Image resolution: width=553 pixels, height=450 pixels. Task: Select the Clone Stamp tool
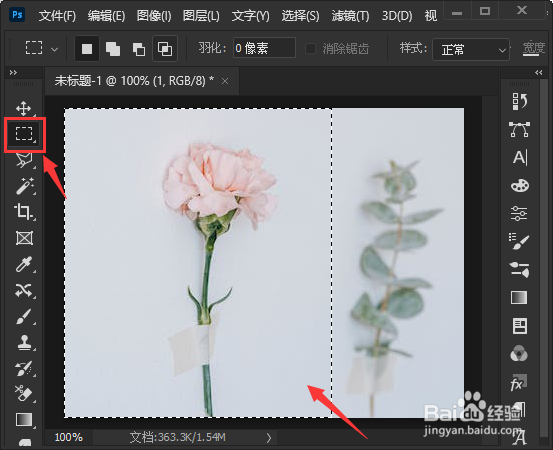pos(24,342)
